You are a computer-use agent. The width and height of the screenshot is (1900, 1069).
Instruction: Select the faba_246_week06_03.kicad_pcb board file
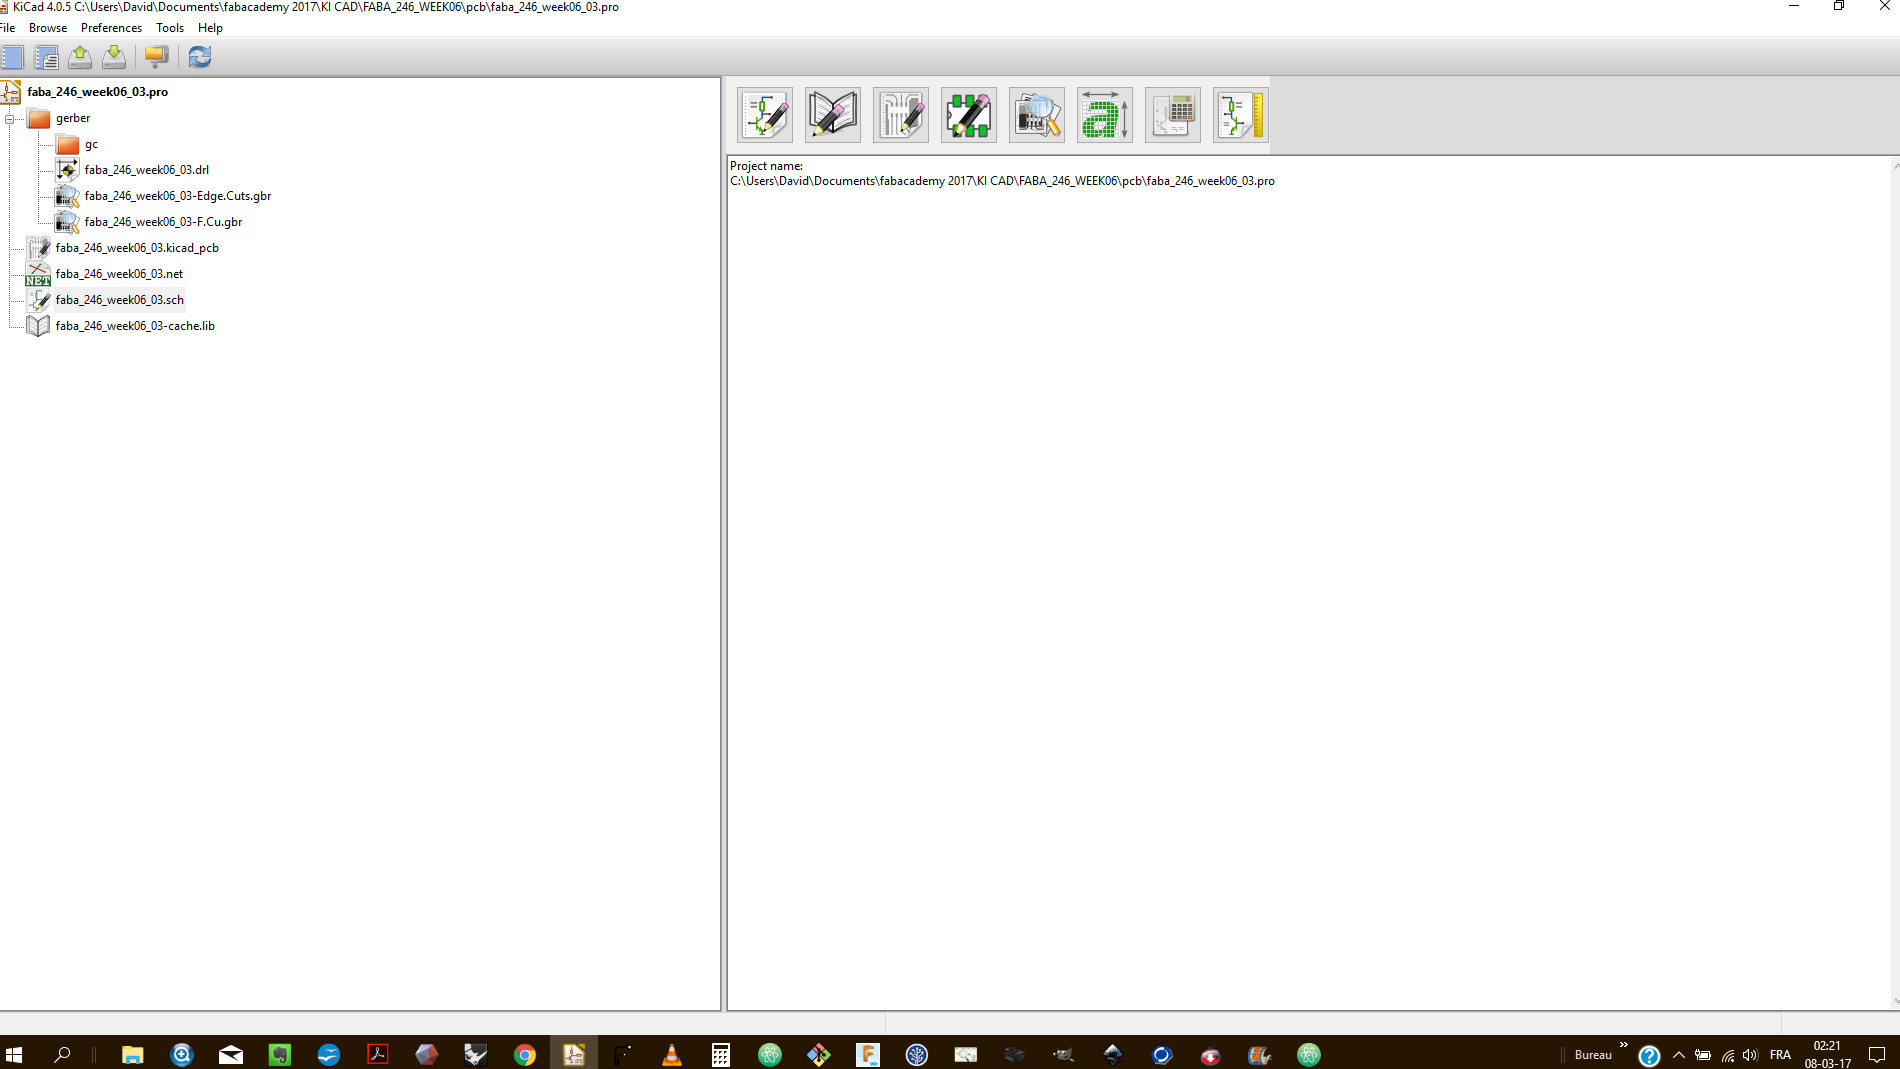pos(137,248)
